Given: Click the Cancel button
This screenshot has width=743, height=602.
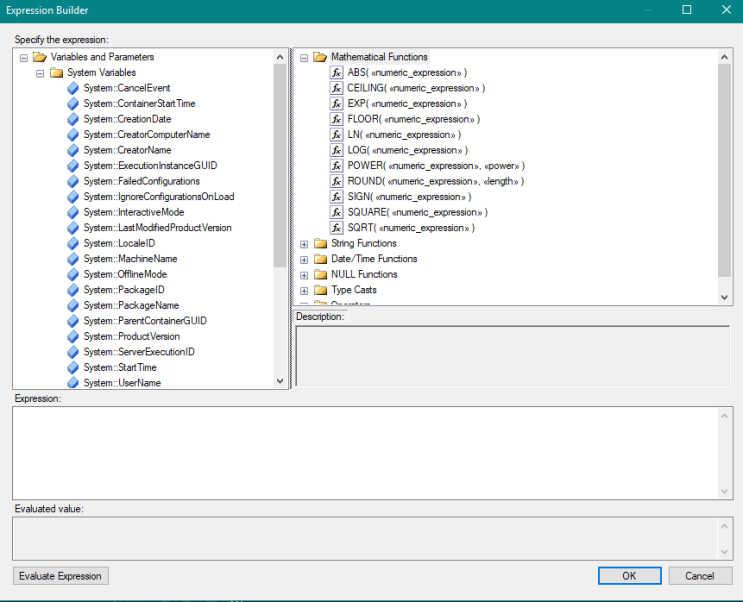Looking at the screenshot, I should tap(700, 576).
